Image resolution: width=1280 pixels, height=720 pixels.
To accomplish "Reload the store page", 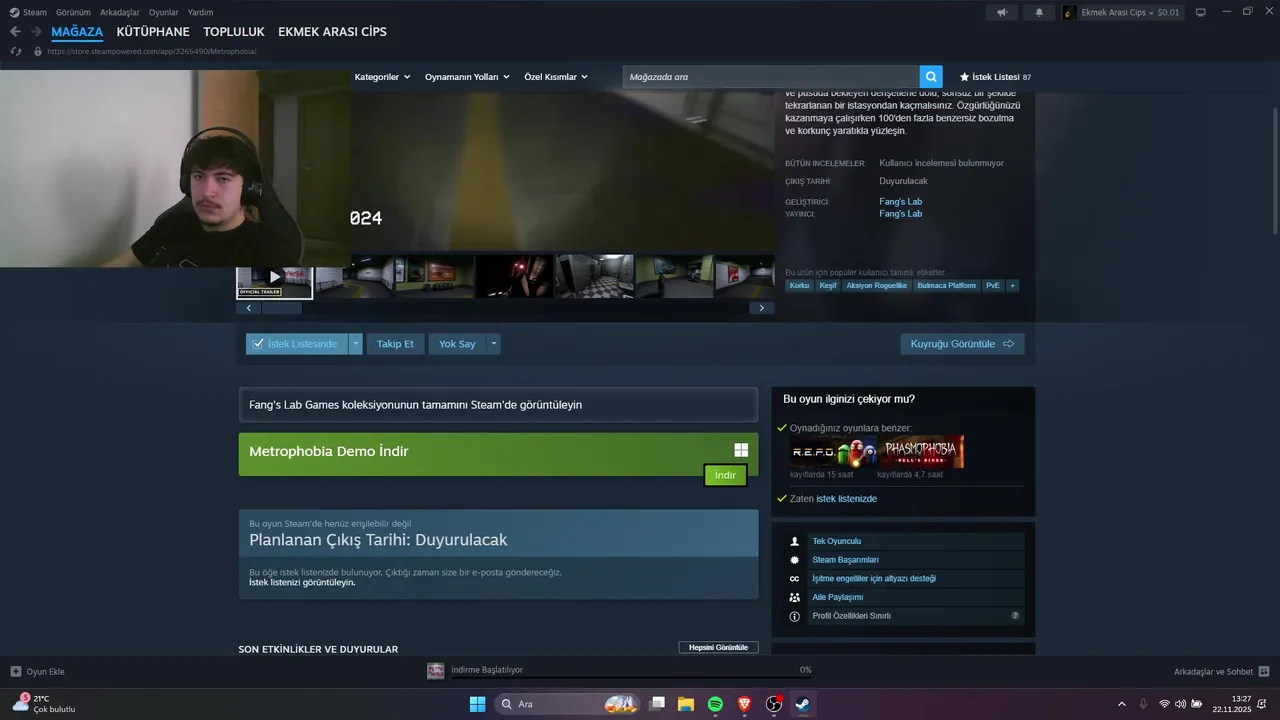I will 16,51.
